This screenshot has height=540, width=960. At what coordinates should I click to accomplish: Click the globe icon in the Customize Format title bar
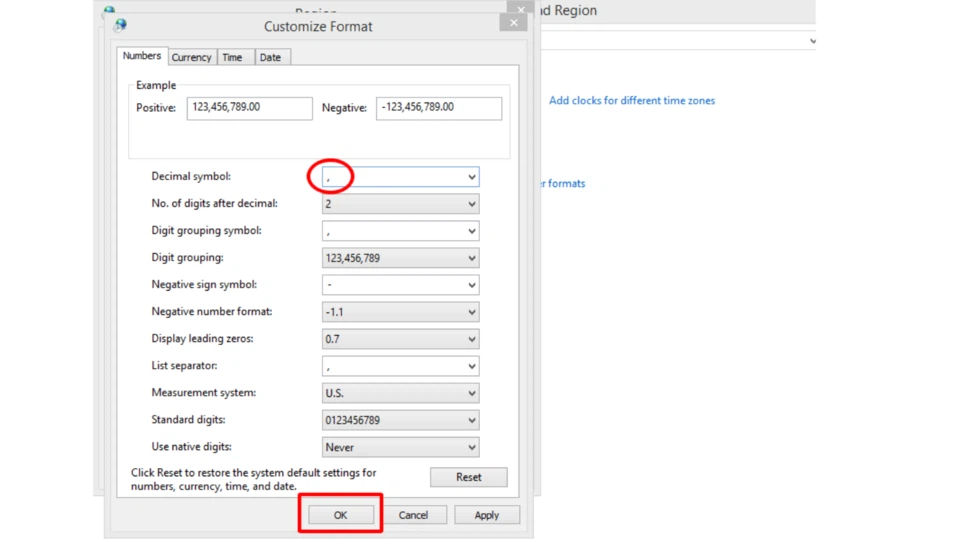120,26
